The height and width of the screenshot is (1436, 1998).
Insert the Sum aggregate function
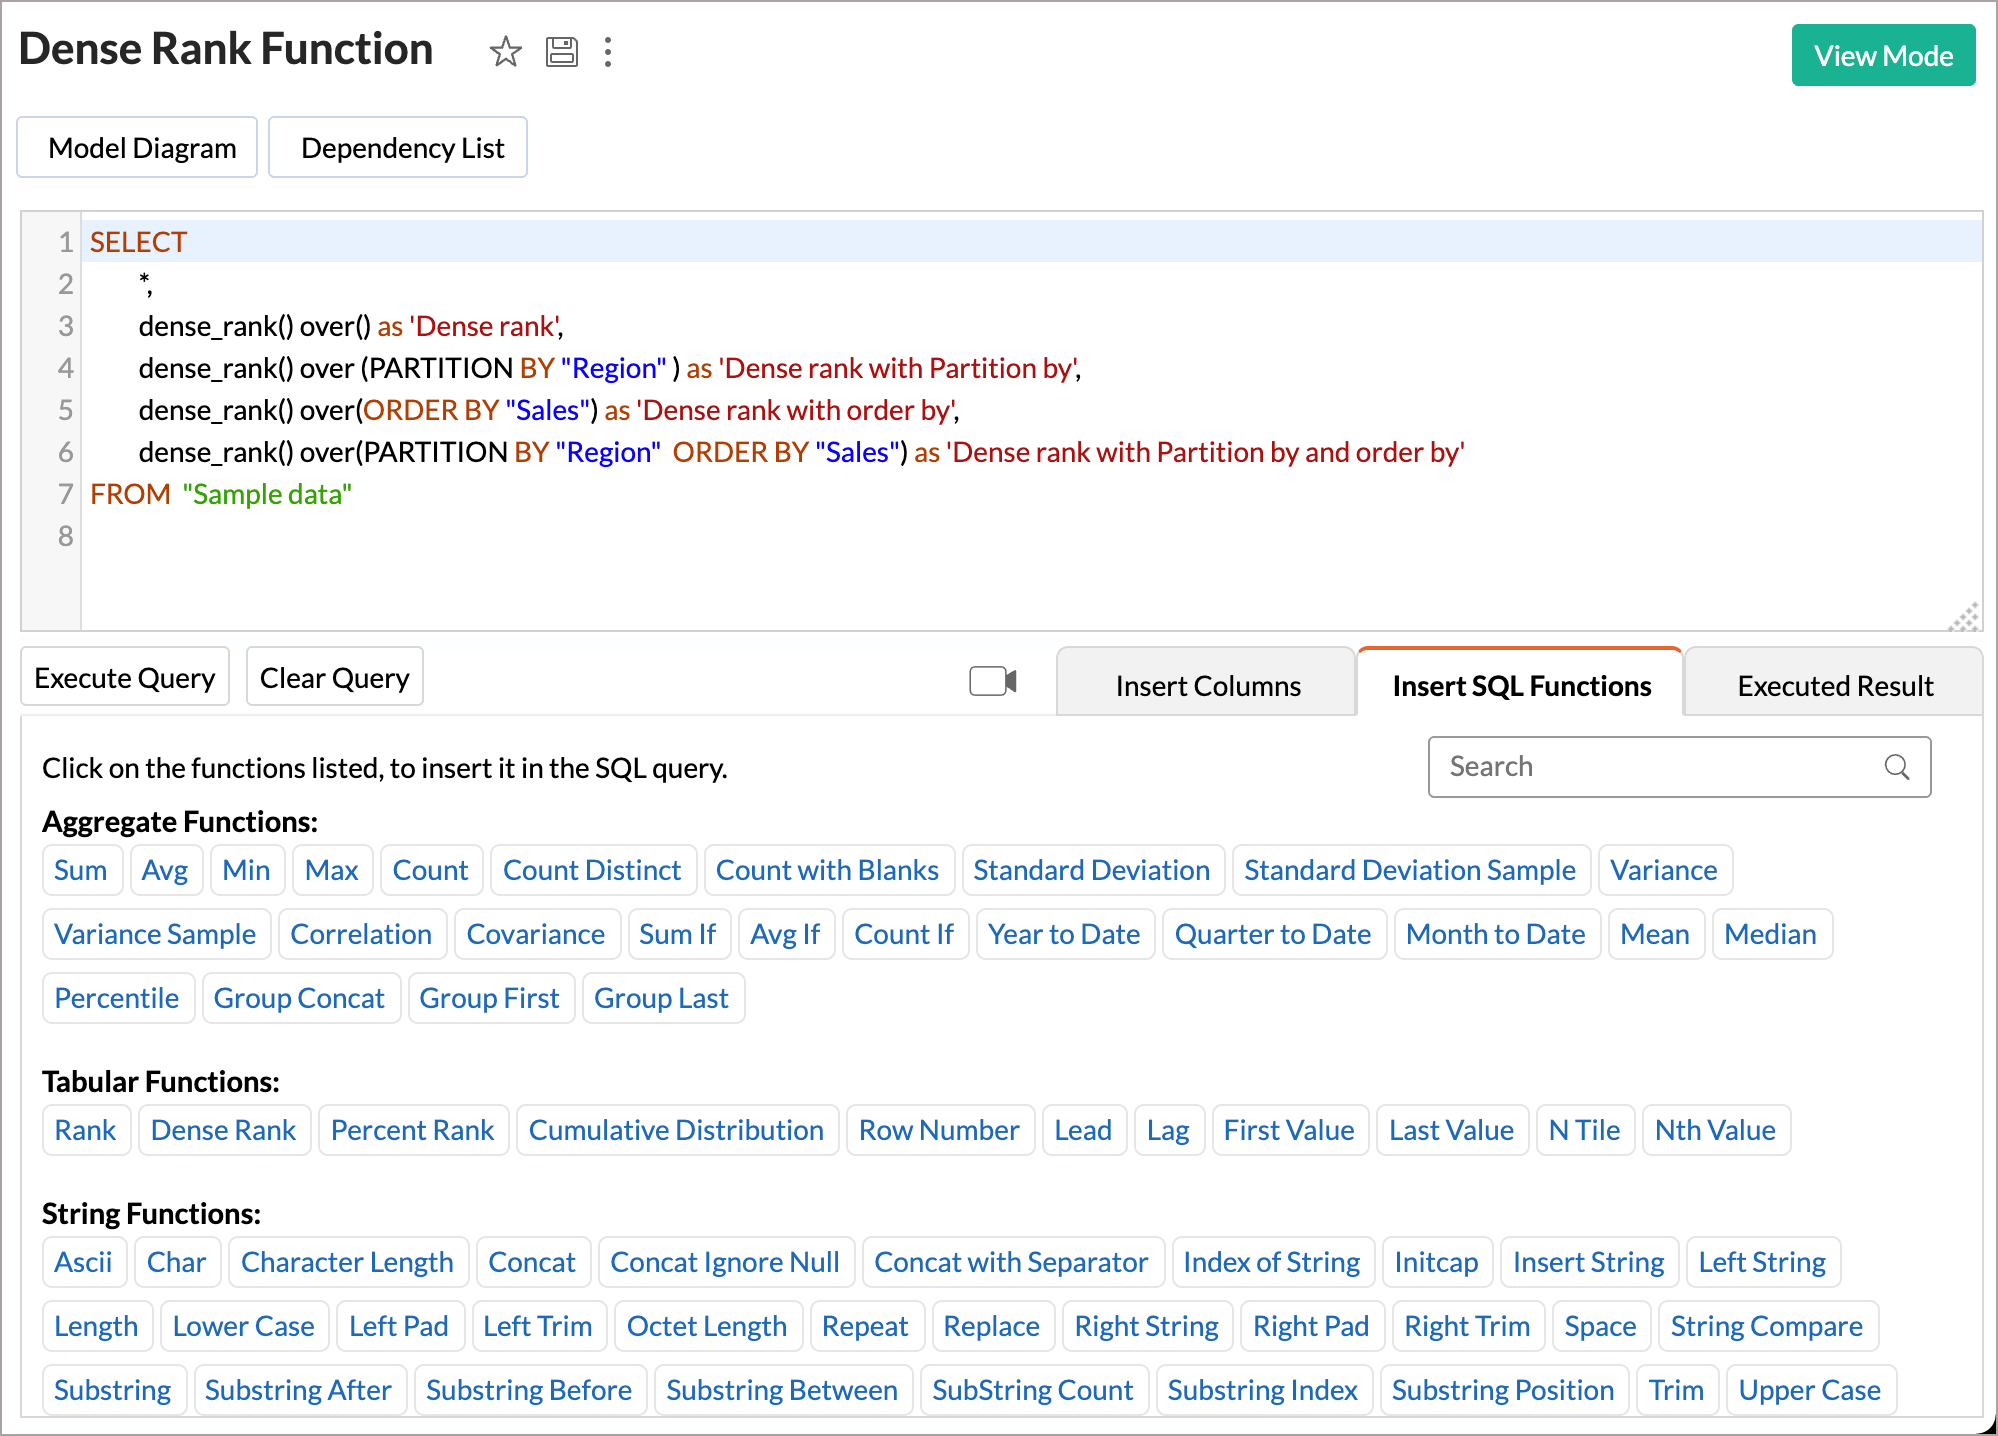(82, 869)
